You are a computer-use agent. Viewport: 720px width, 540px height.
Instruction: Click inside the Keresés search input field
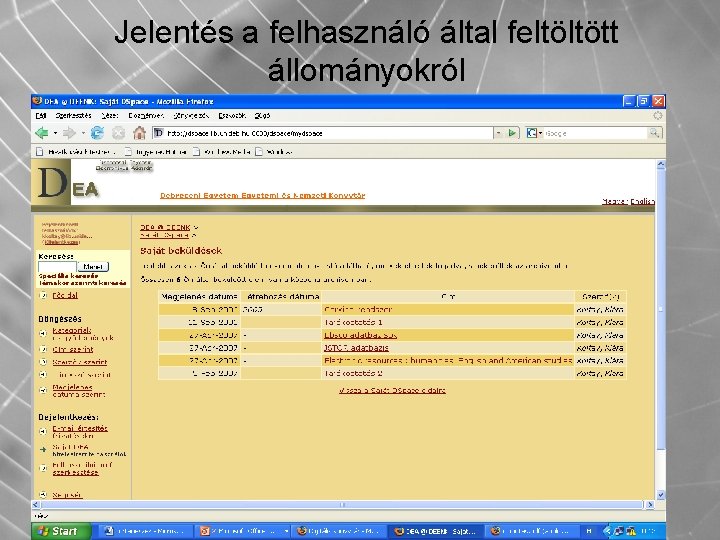tap(57, 266)
